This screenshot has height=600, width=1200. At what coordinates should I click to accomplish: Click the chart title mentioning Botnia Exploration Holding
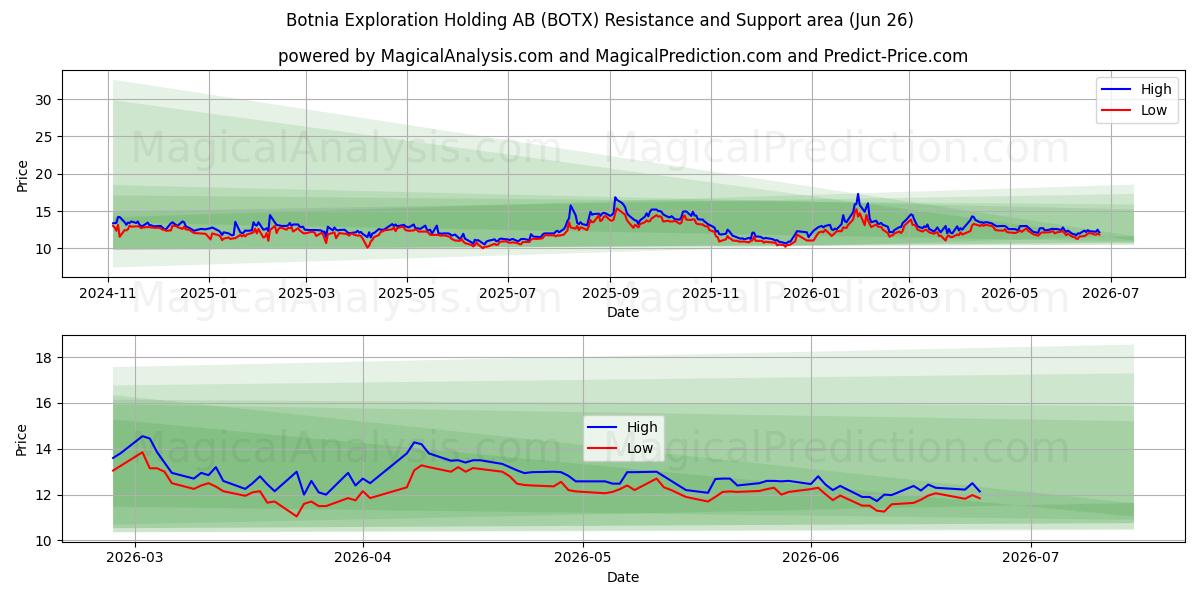[599, 20]
